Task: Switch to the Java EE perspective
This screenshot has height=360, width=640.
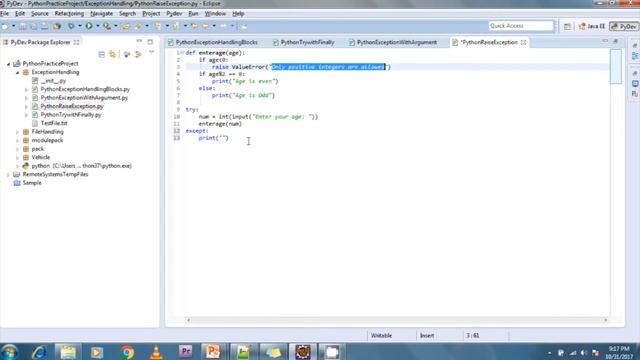Action: [592, 26]
